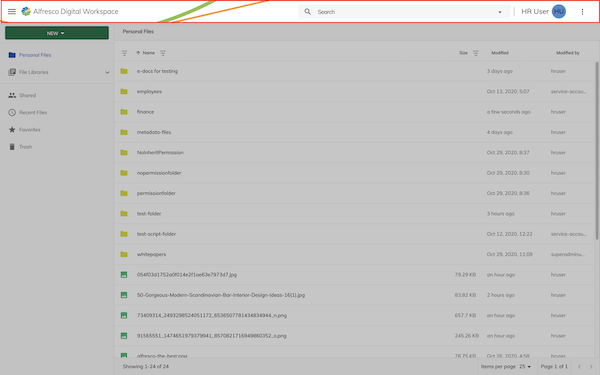This screenshot has width=600, height=375.
Task: Click the Trash bin icon
Action: click(12, 147)
